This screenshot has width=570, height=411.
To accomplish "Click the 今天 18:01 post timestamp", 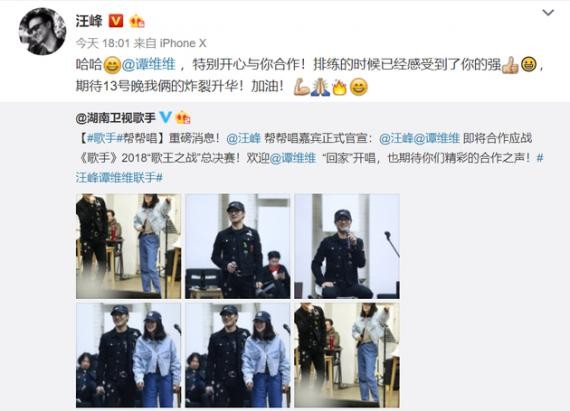I will pyautogui.click(x=103, y=43).
